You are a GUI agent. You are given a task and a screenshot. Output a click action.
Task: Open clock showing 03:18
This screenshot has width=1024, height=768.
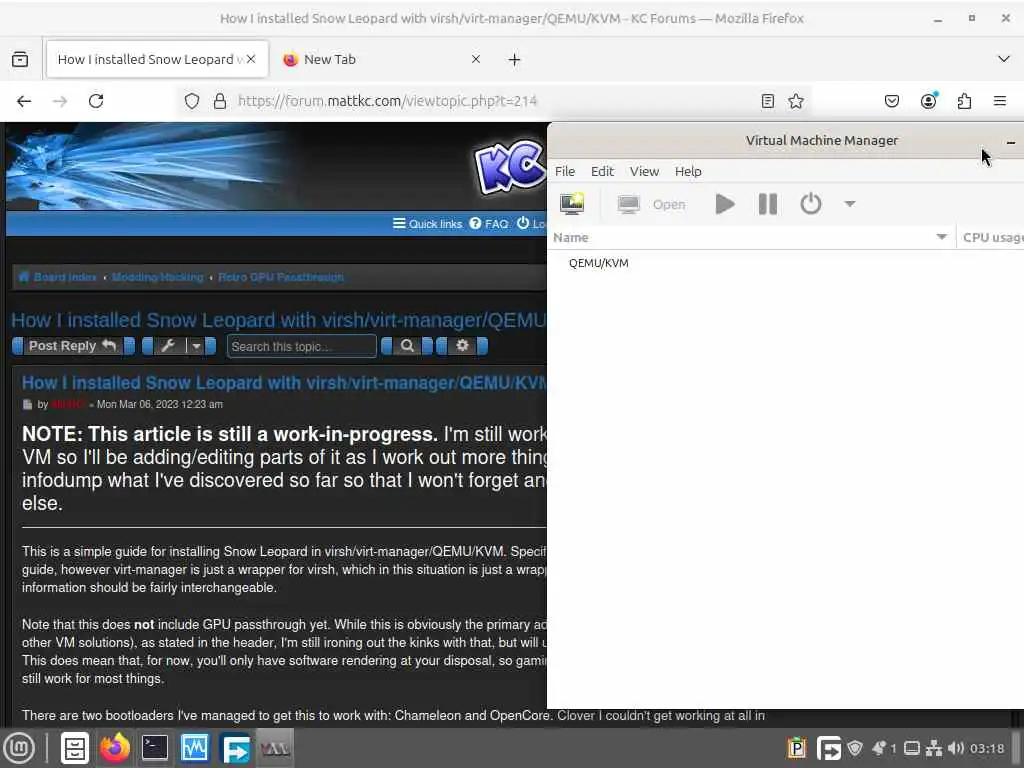[x=987, y=748]
